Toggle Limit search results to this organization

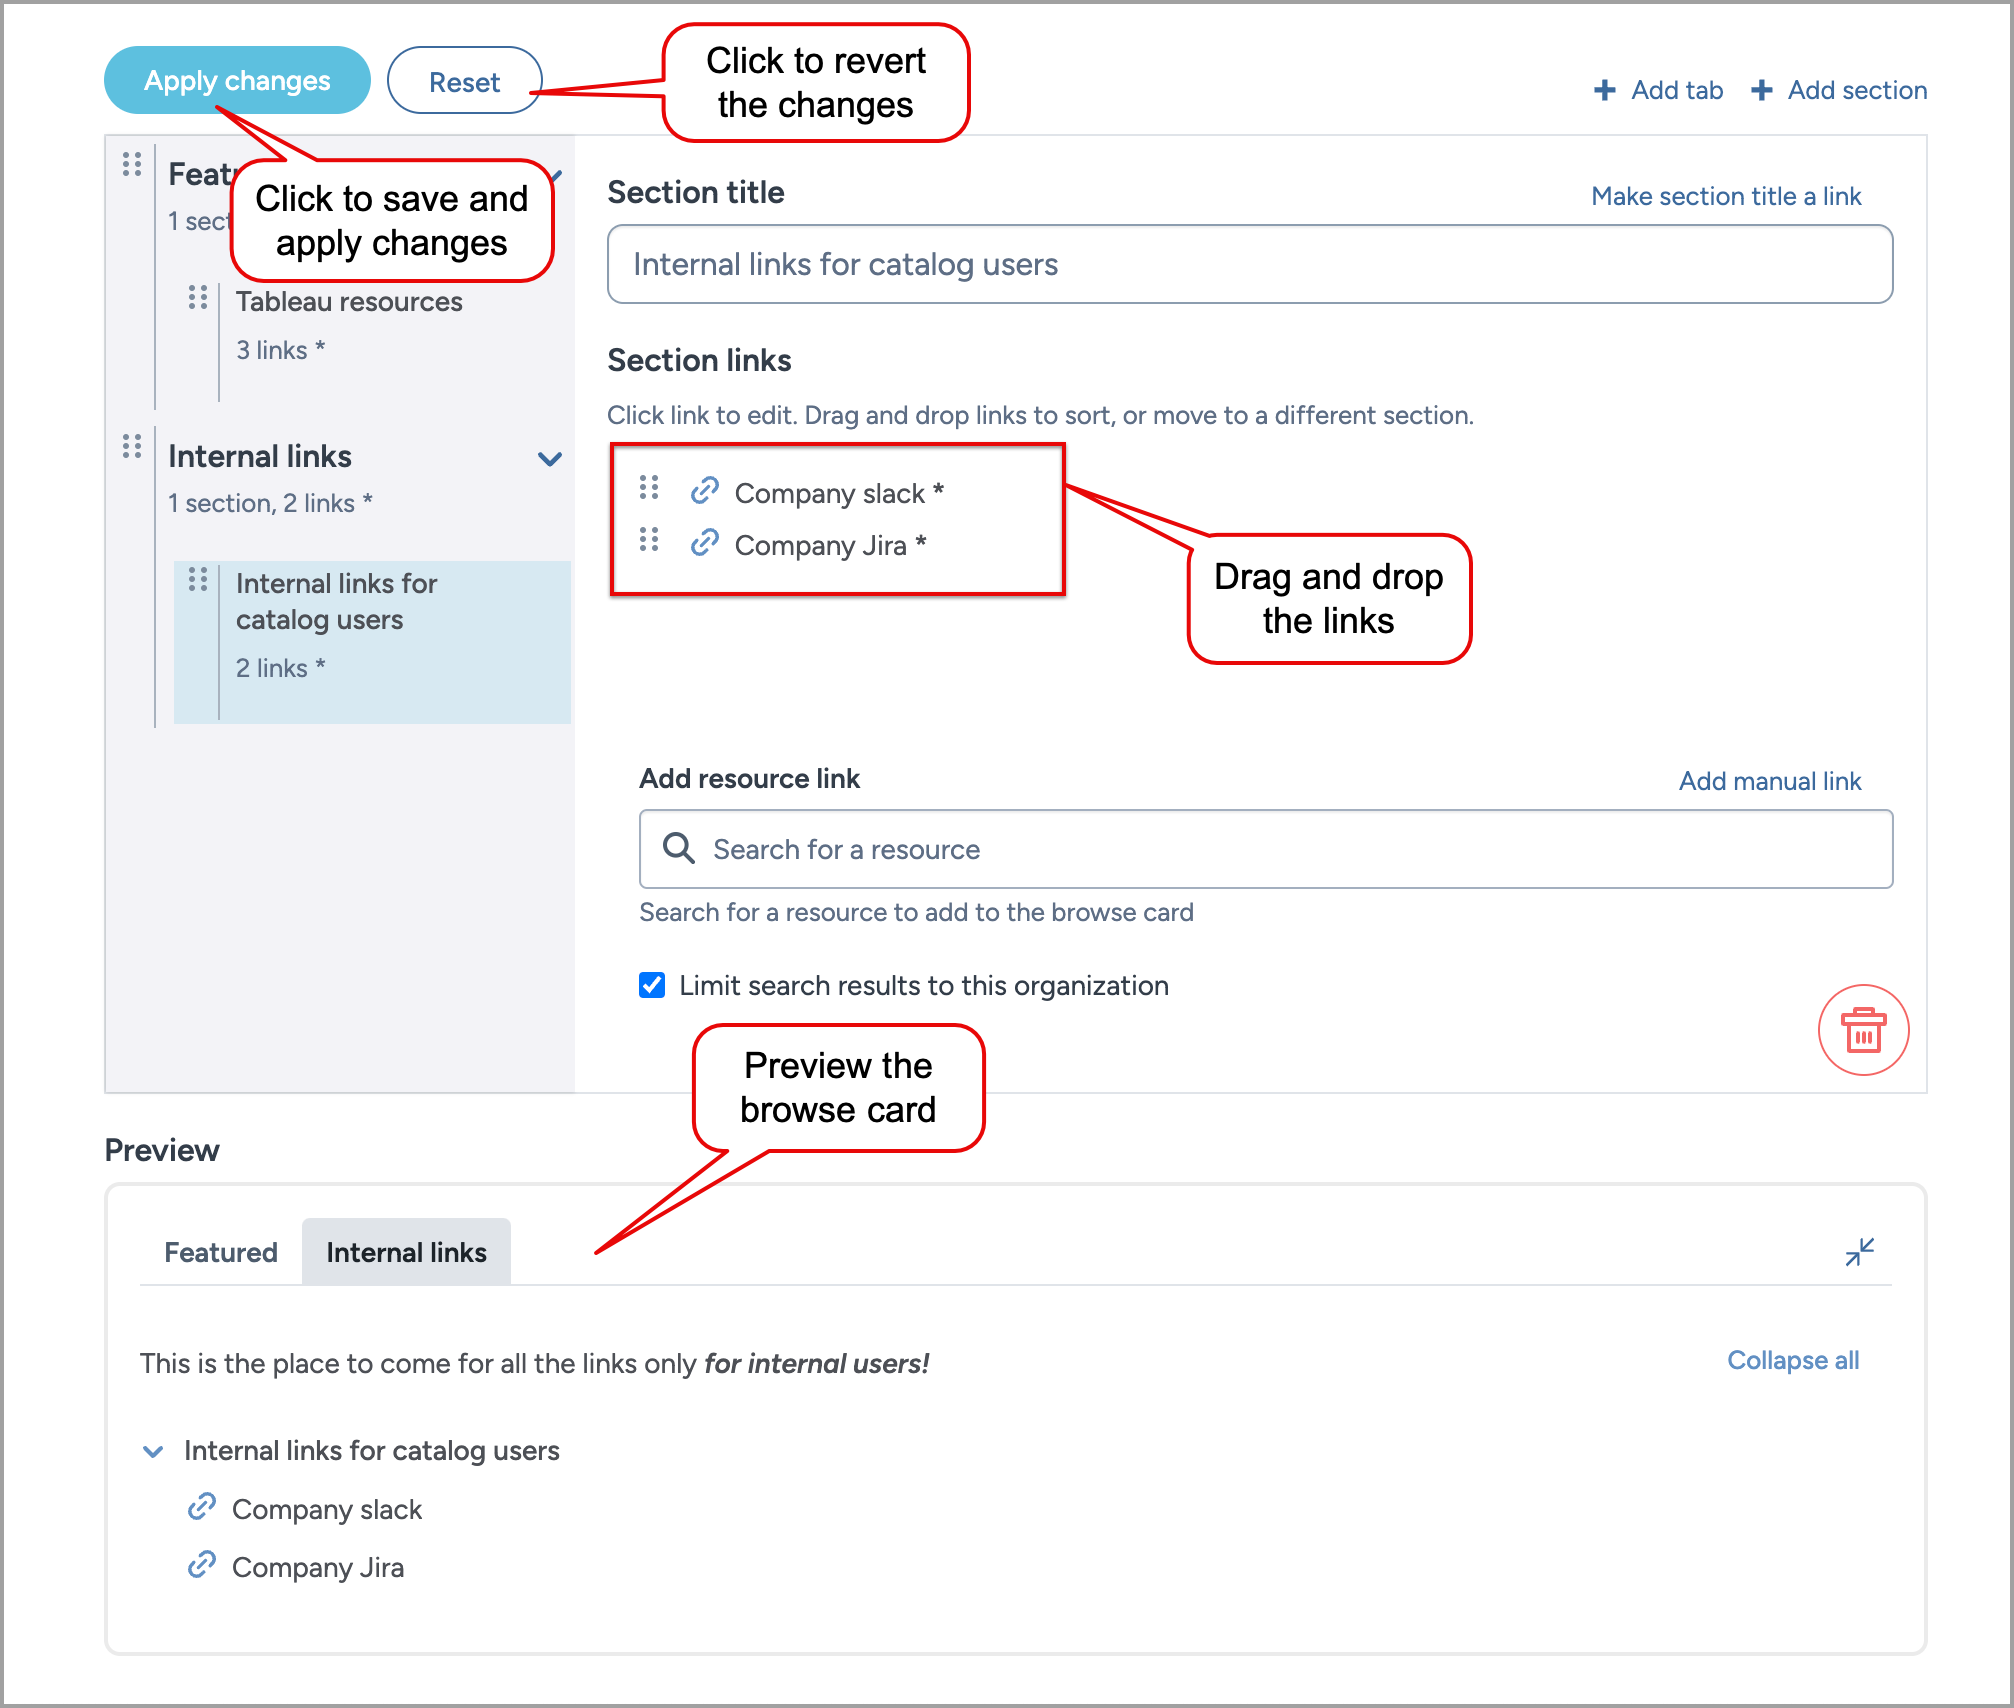click(649, 986)
